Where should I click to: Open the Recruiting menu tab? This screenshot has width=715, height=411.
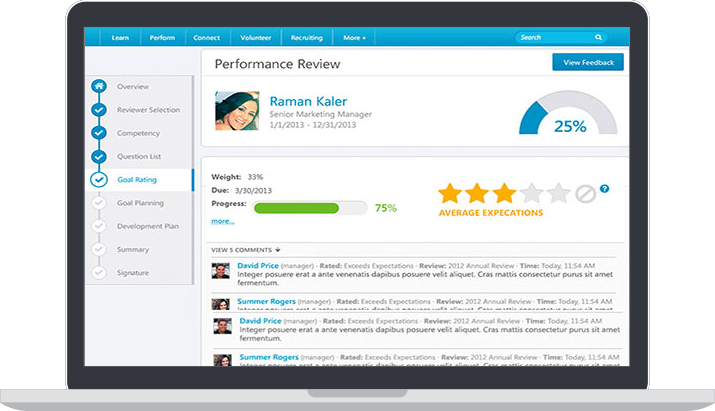[306, 38]
